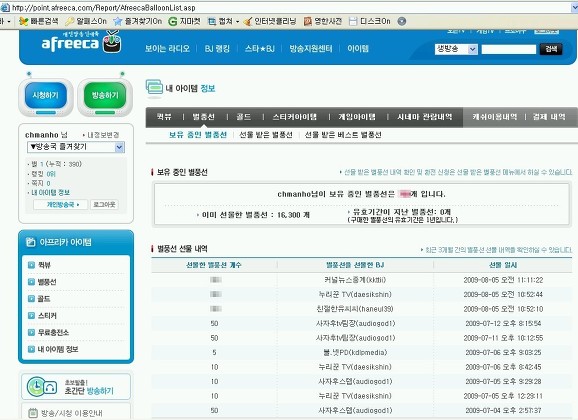Open 알패스On in the browser toolbar
This screenshot has width=578, height=420.
[x=86, y=21]
